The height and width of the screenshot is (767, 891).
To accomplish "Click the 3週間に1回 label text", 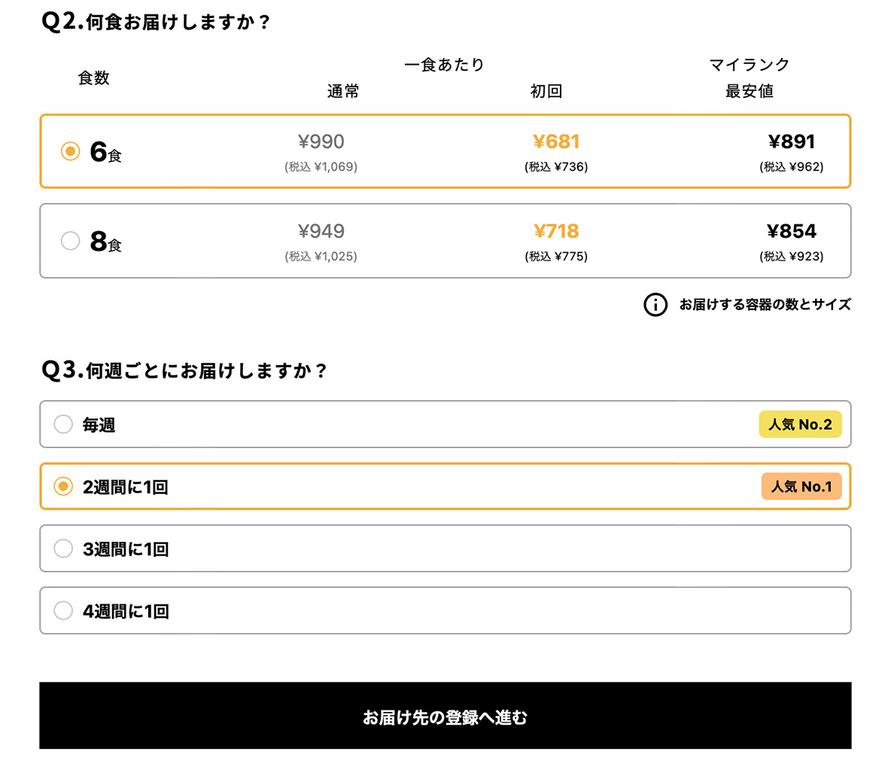I will (x=125, y=549).
